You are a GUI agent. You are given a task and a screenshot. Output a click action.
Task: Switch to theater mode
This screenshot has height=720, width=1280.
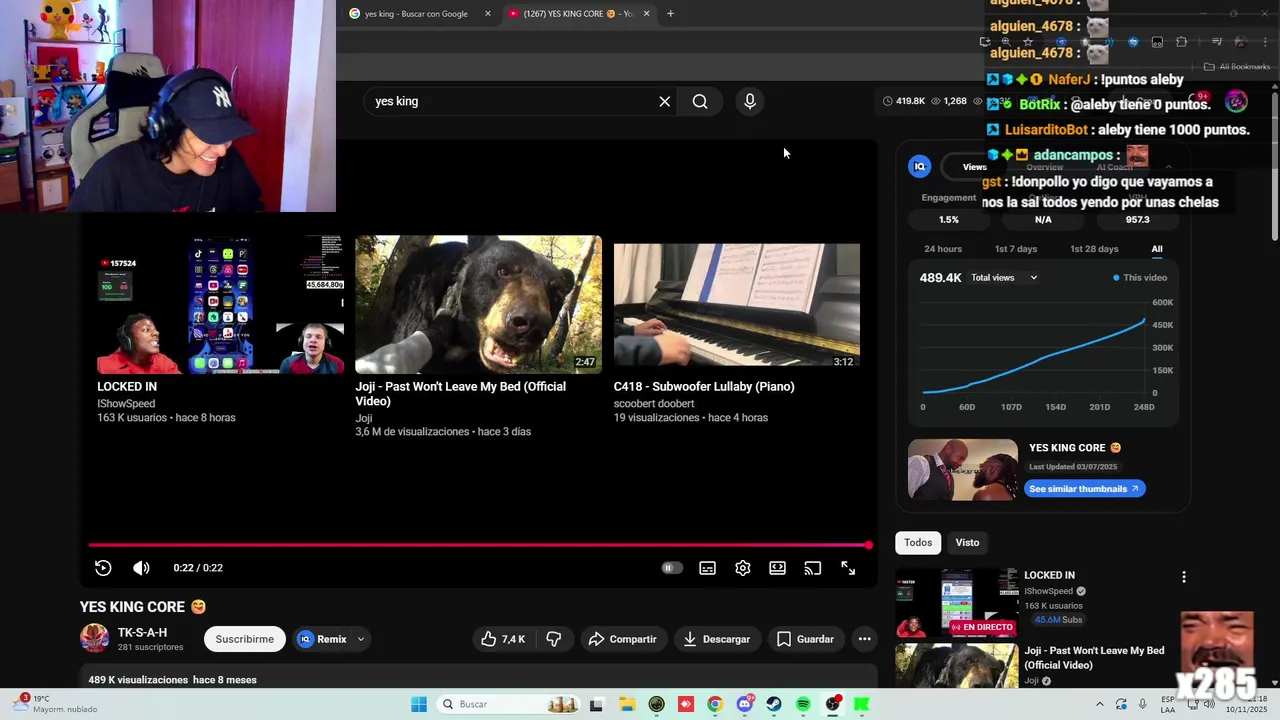[777, 568]
